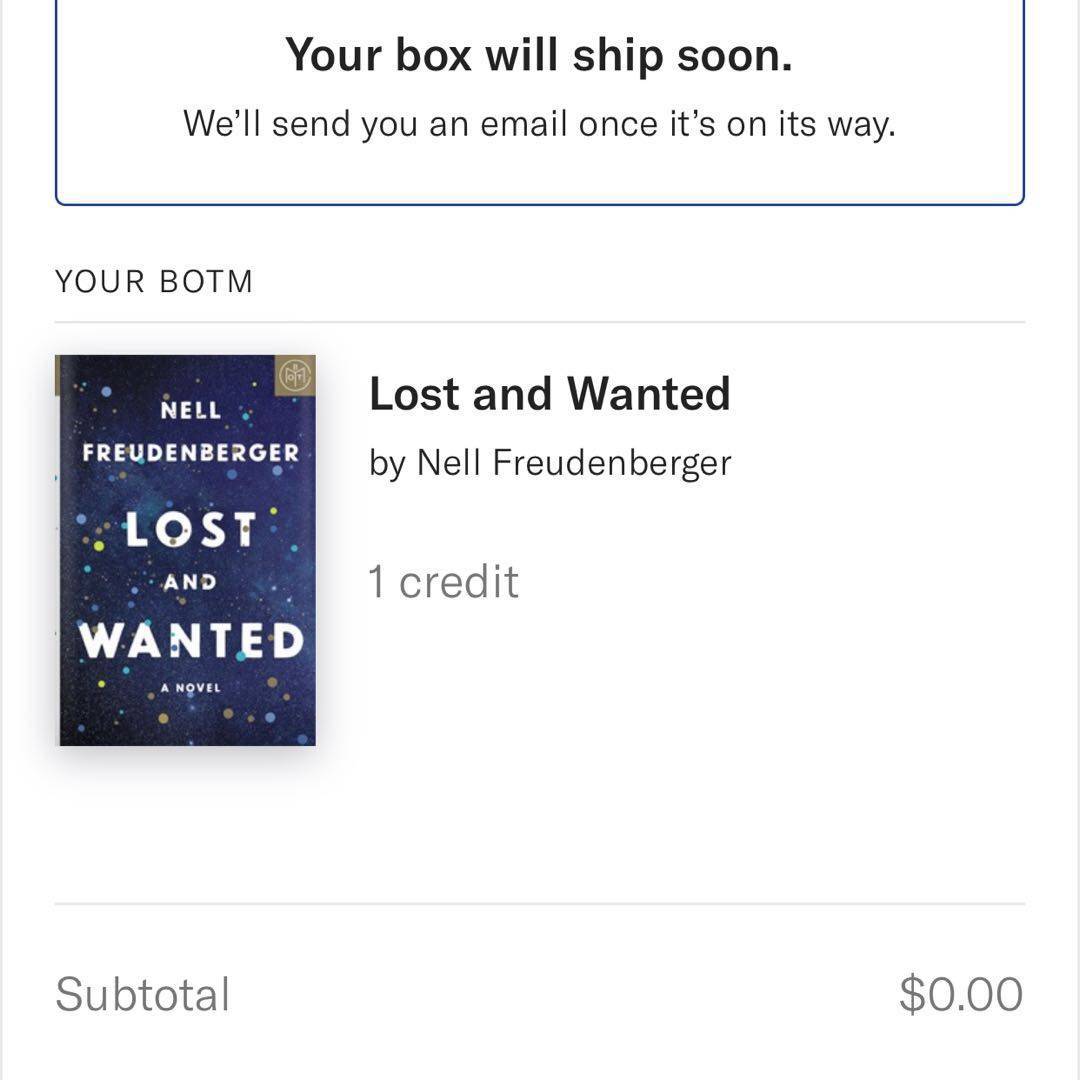The height and width of the screenshot is (1080, 1080).
Task: Click "A NOVEL" text on book cover
Action: tap(191, 688)
